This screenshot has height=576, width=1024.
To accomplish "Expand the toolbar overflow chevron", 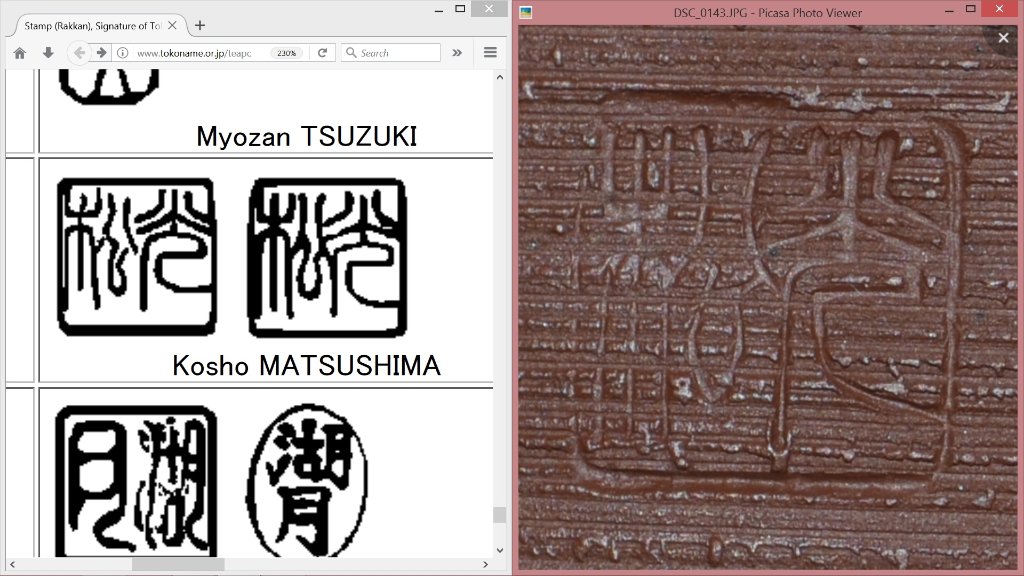I will point(457,53).
